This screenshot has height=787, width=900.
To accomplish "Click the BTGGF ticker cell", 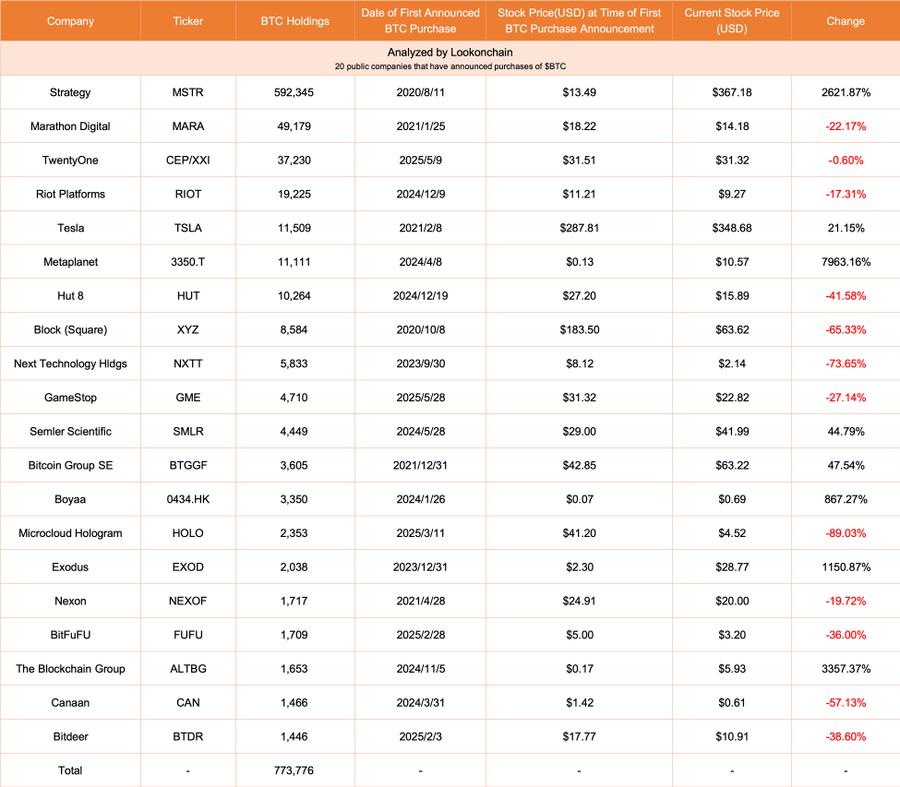I will pos(187,466).
